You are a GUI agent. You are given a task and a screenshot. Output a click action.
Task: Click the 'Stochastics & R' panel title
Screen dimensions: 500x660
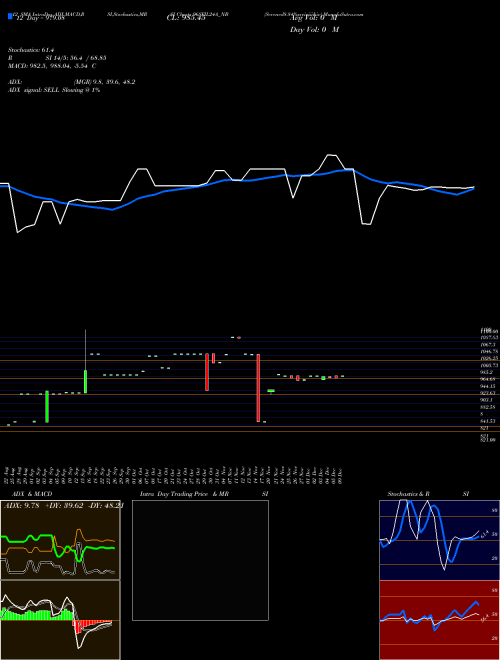[409, 494]
